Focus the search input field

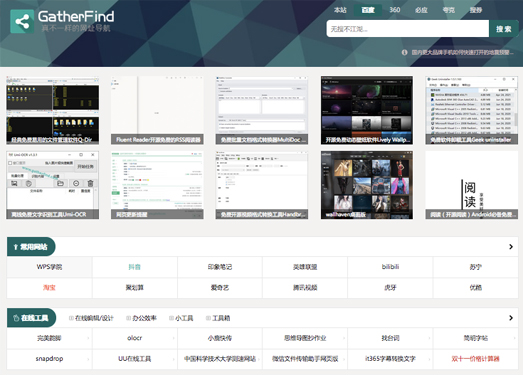[x=408, y=29]
